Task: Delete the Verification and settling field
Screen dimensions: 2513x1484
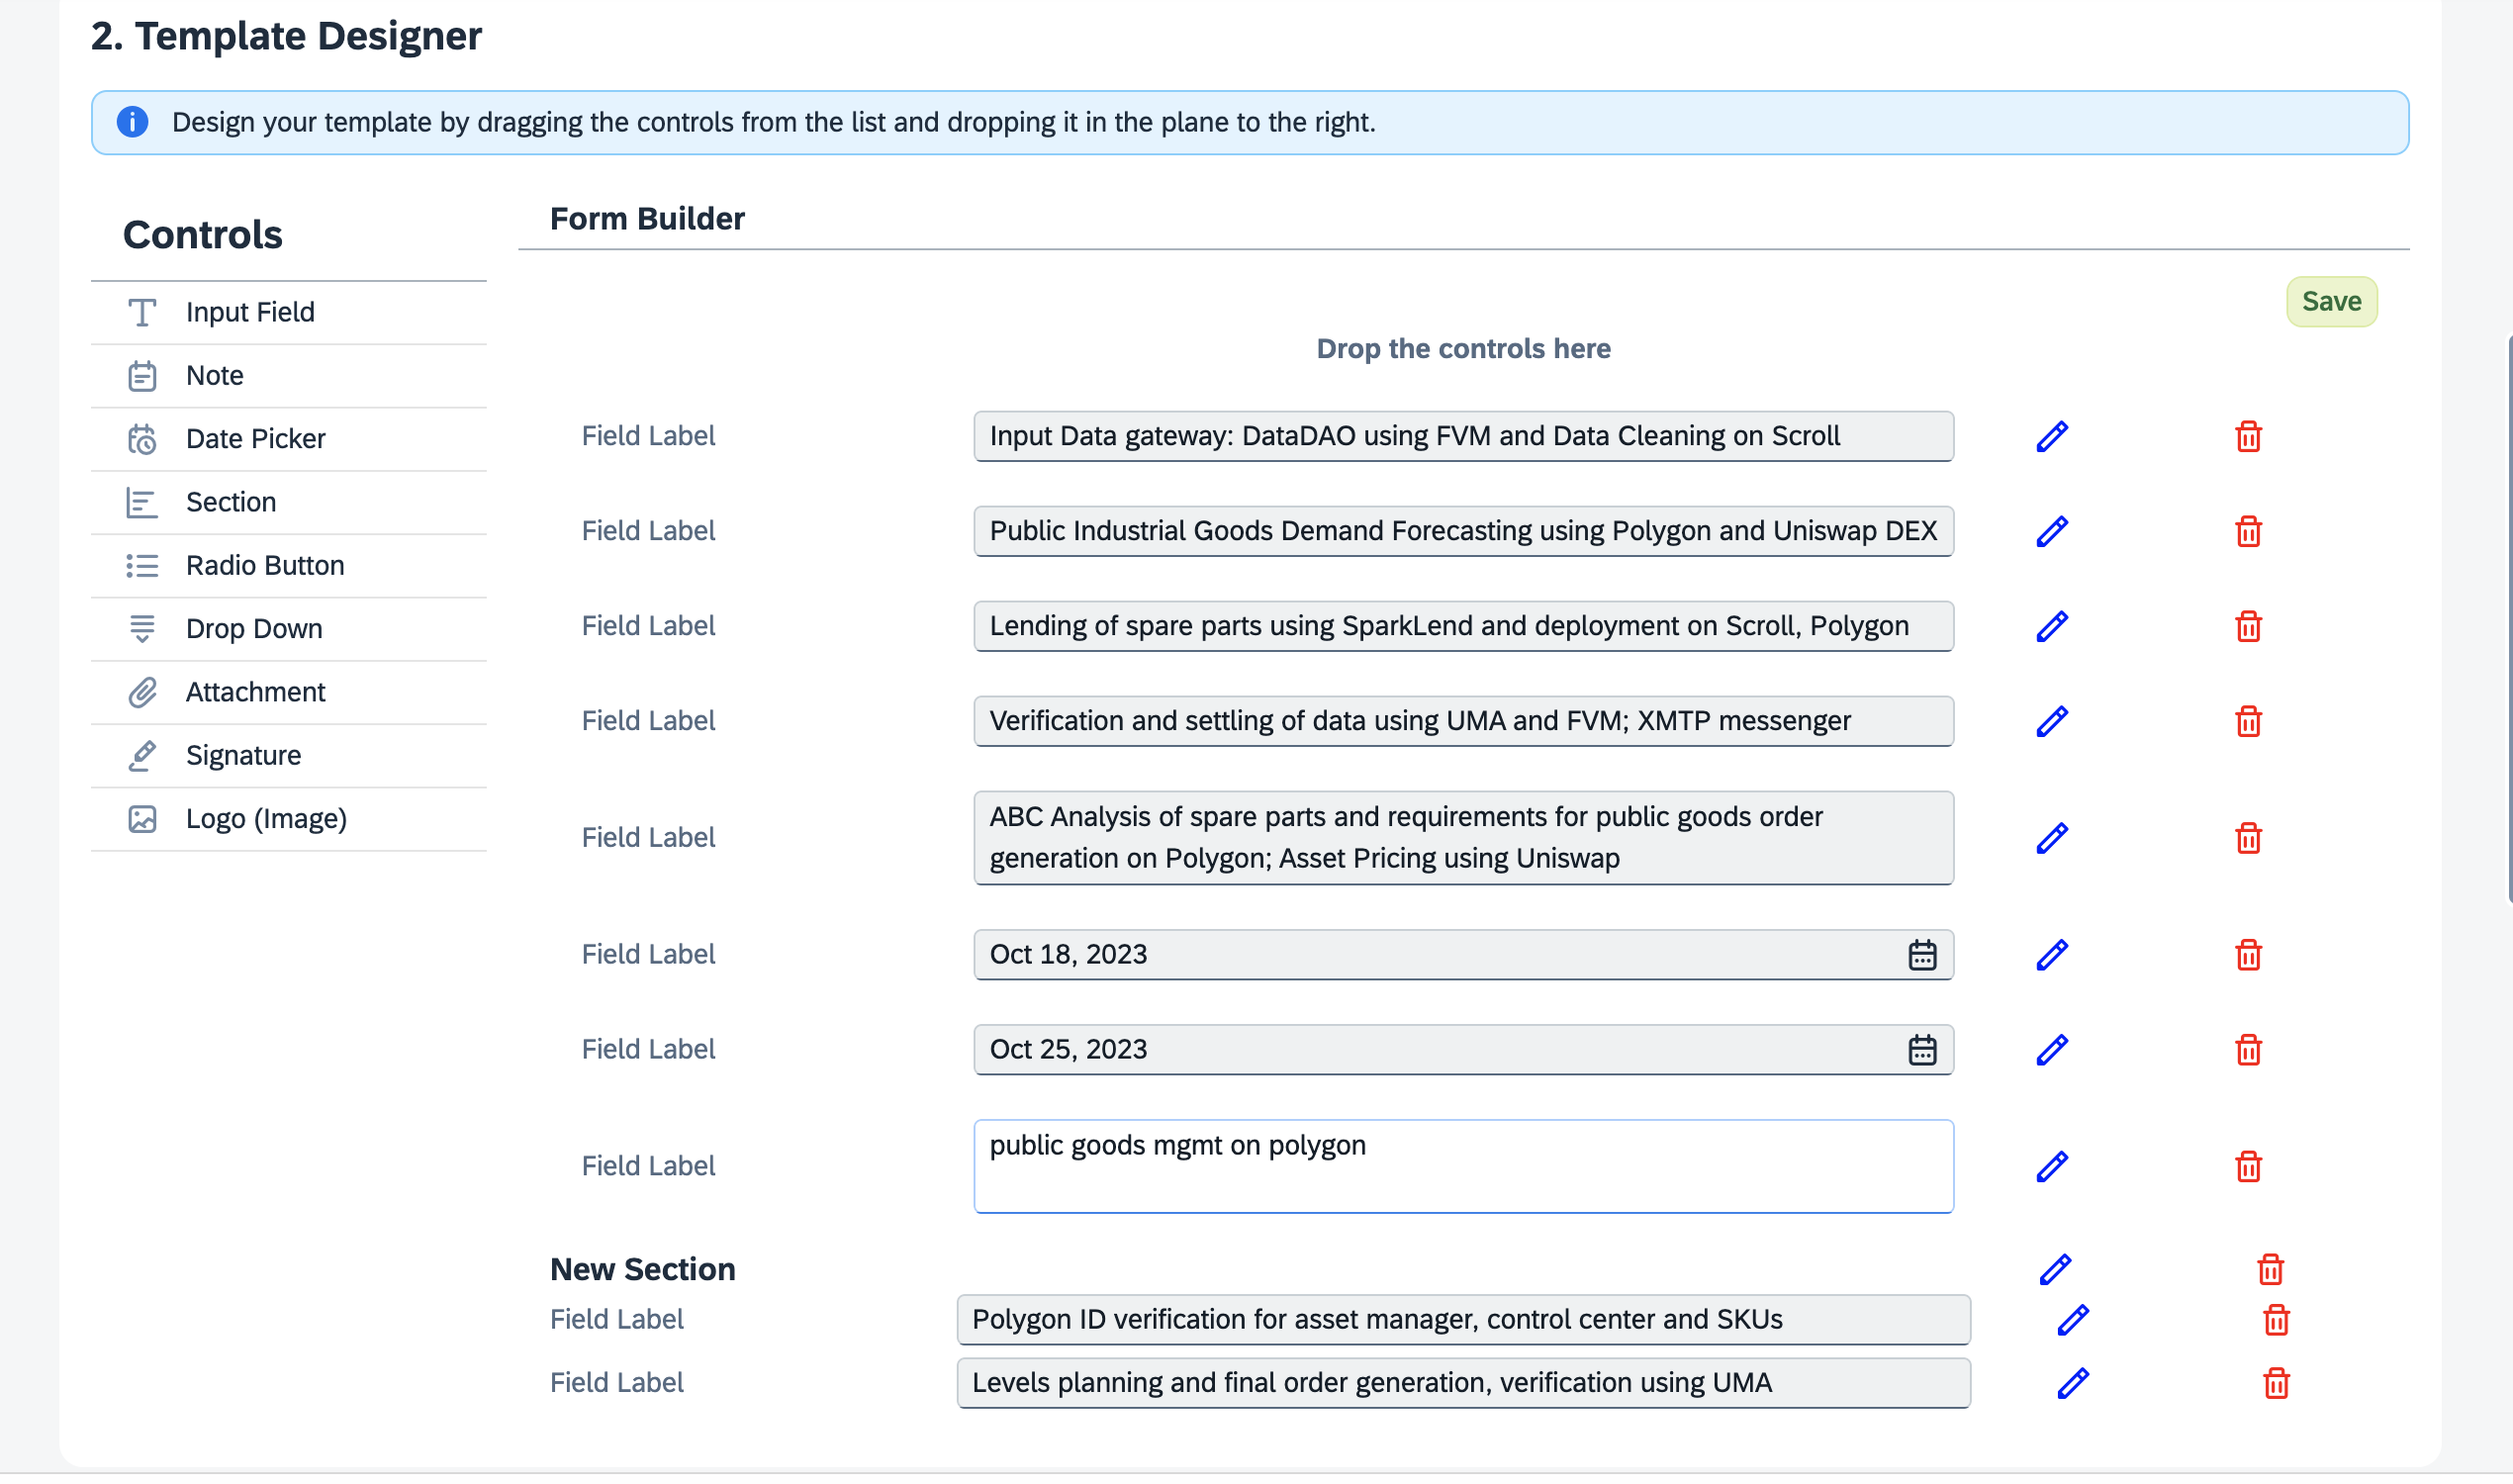Action: pyautogui.click(x=2247, y=721)
